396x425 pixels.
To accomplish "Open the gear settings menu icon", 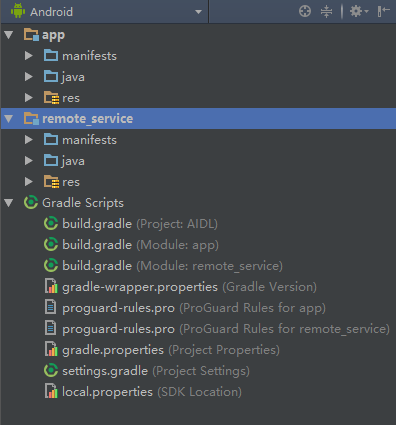I will pos(358,11).
